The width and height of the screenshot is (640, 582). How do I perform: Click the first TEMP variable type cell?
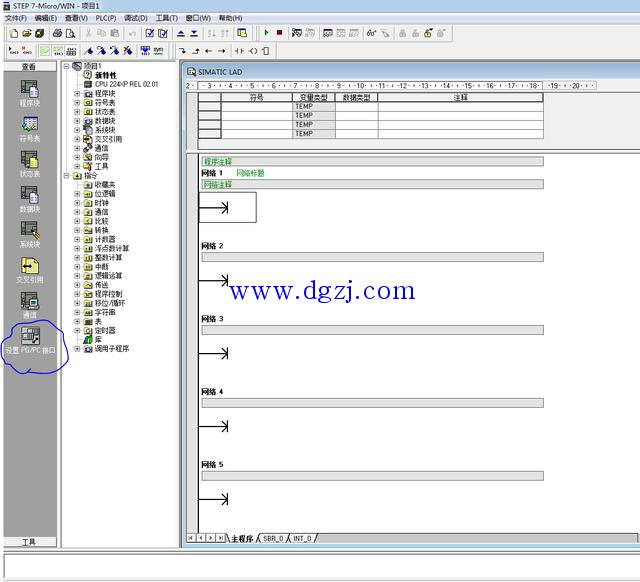313,107
